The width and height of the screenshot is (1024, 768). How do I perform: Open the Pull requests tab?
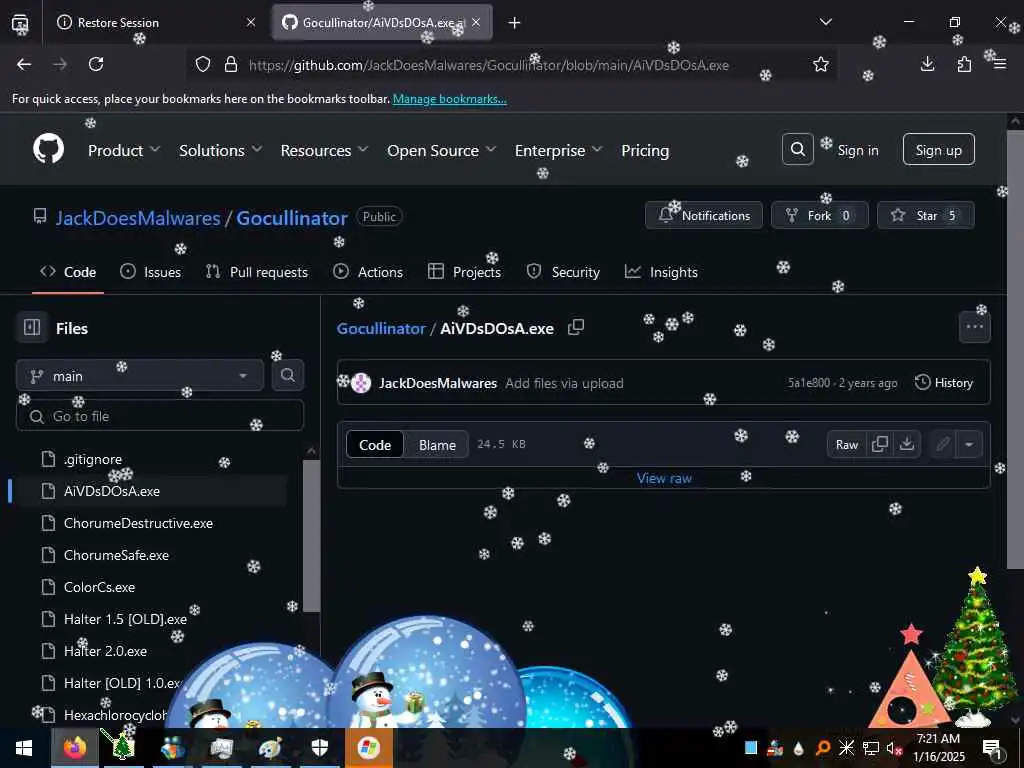[257, 272]
